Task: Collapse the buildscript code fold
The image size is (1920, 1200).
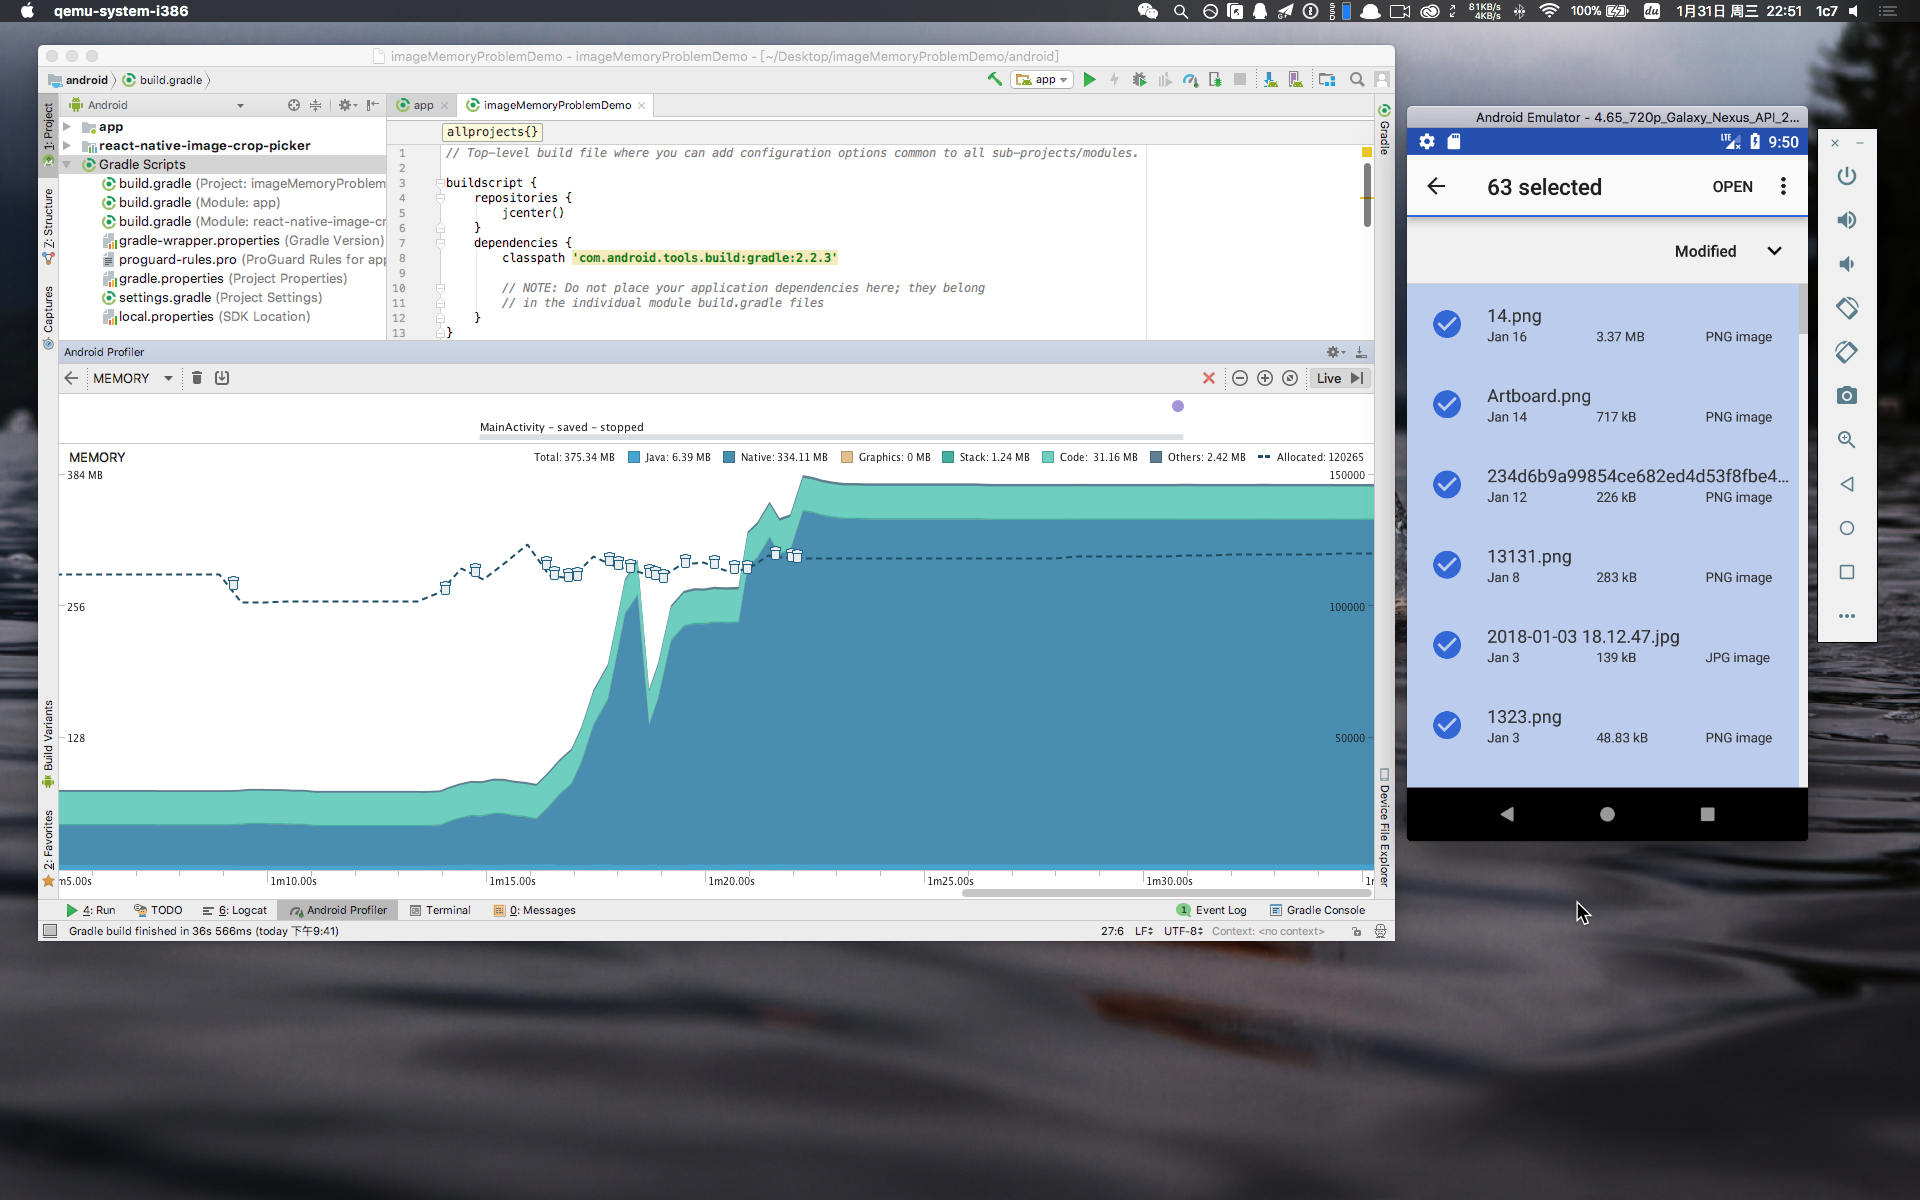Action: [x=439, y=183]
